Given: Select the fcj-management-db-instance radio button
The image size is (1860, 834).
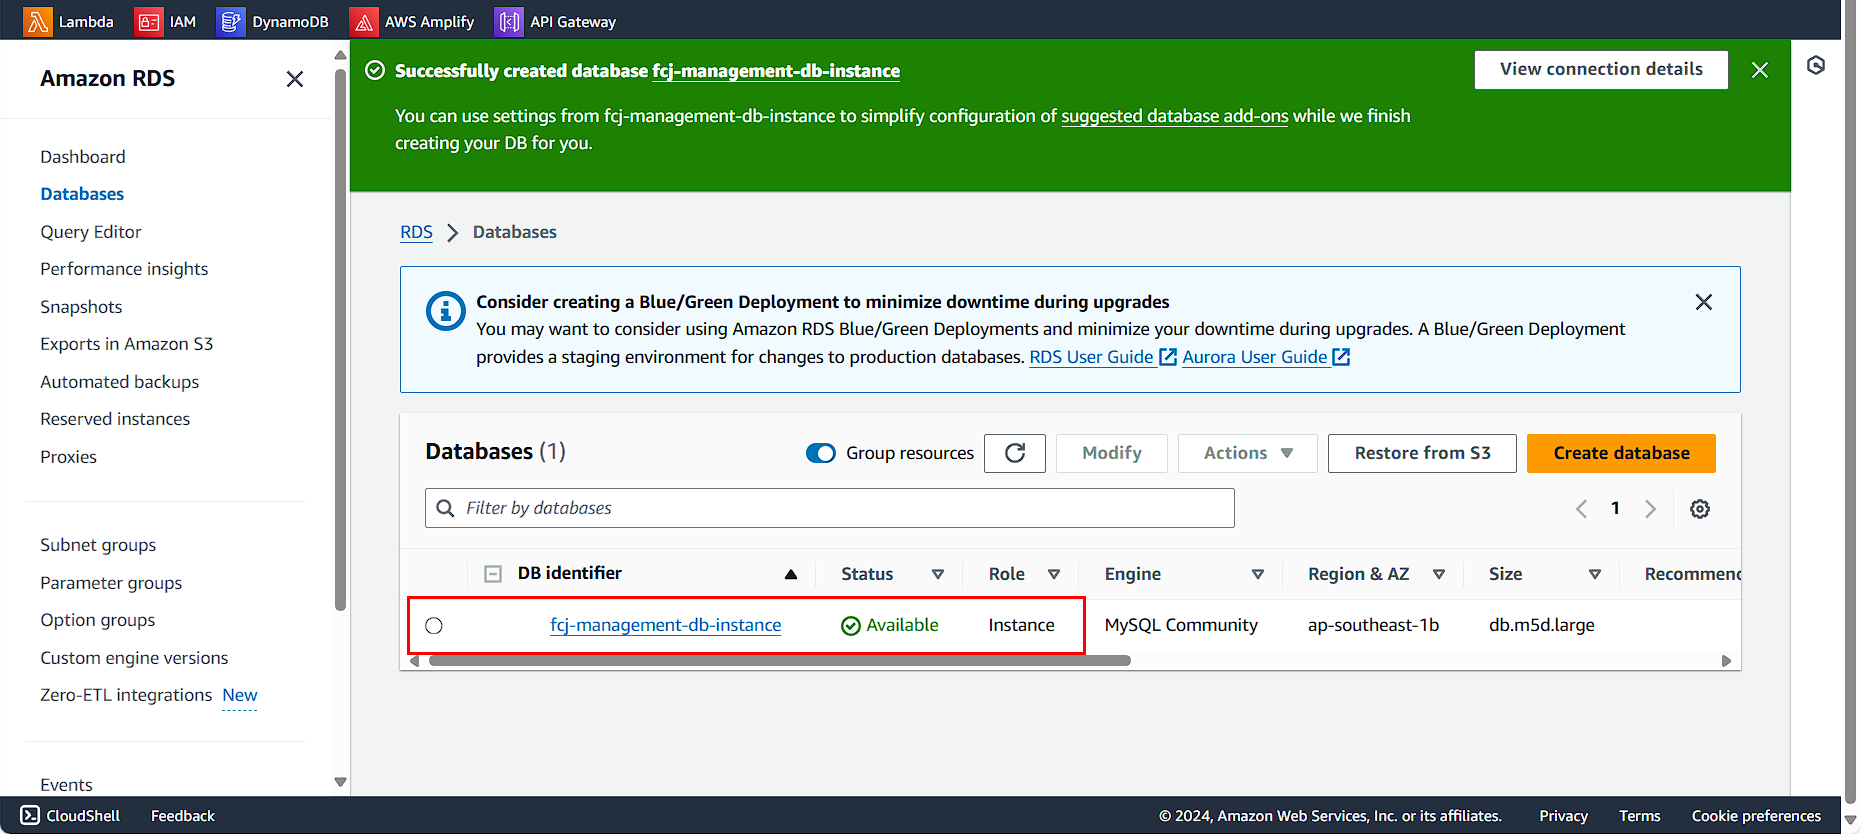Looking at the screenshot, I should pyautogui.click(x=434, y=626).
